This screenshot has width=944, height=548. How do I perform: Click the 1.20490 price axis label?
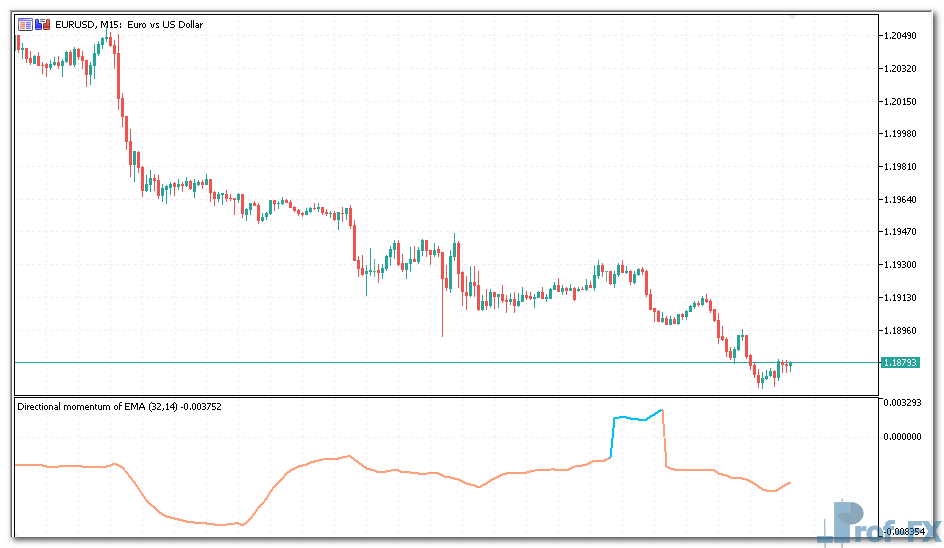pyautogui.click(x=900, y=36)
